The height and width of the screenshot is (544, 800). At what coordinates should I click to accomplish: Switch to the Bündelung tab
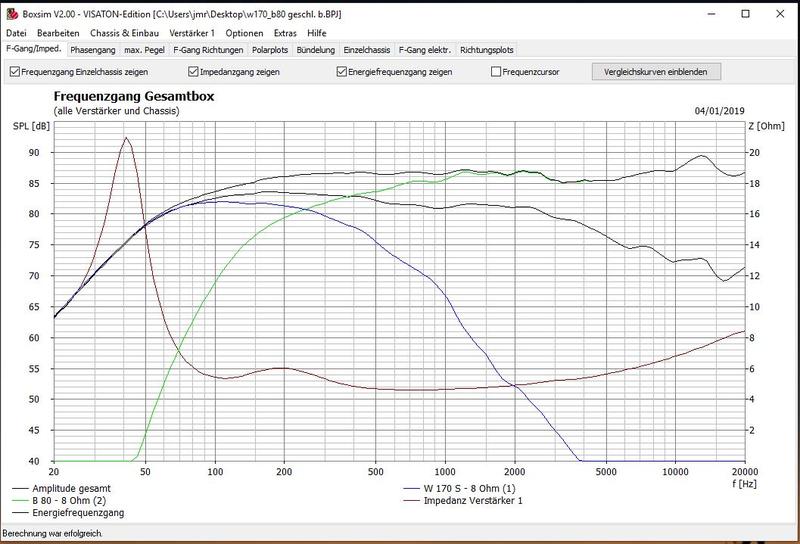[317, 49]
